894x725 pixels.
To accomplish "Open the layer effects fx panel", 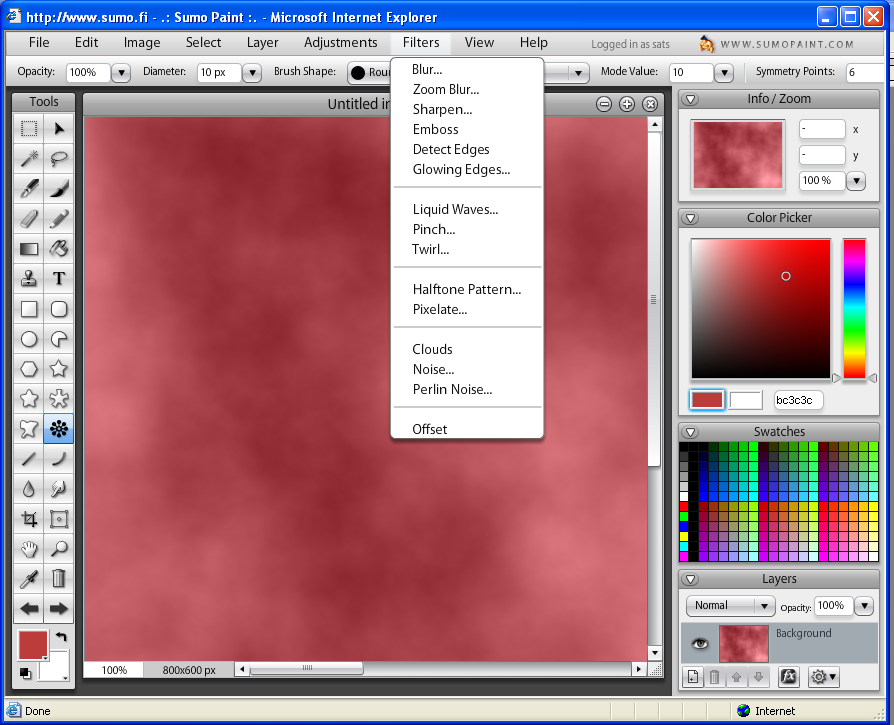I will tap(789, 677).
